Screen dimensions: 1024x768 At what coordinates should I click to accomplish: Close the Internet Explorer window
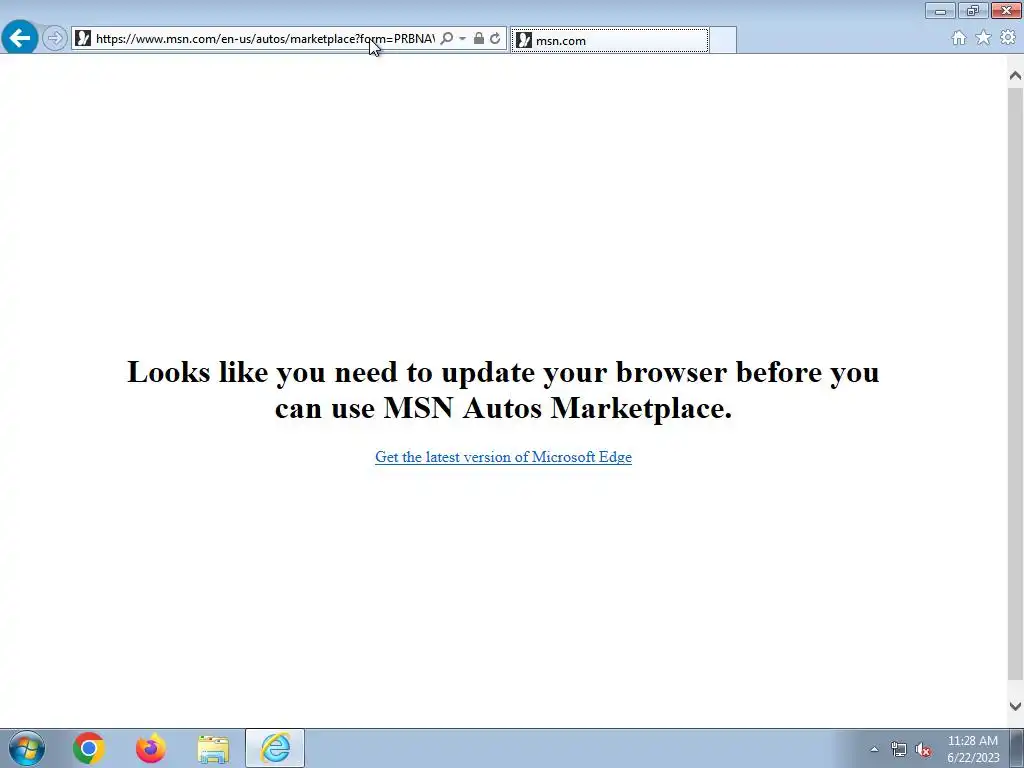(1006, 10)
